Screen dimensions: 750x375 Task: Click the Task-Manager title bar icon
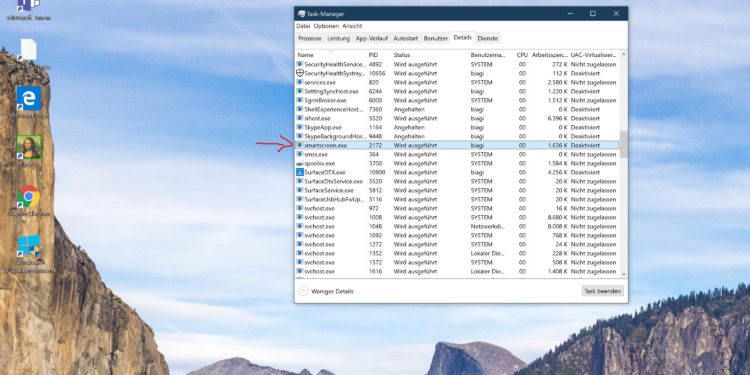[301, 14]
